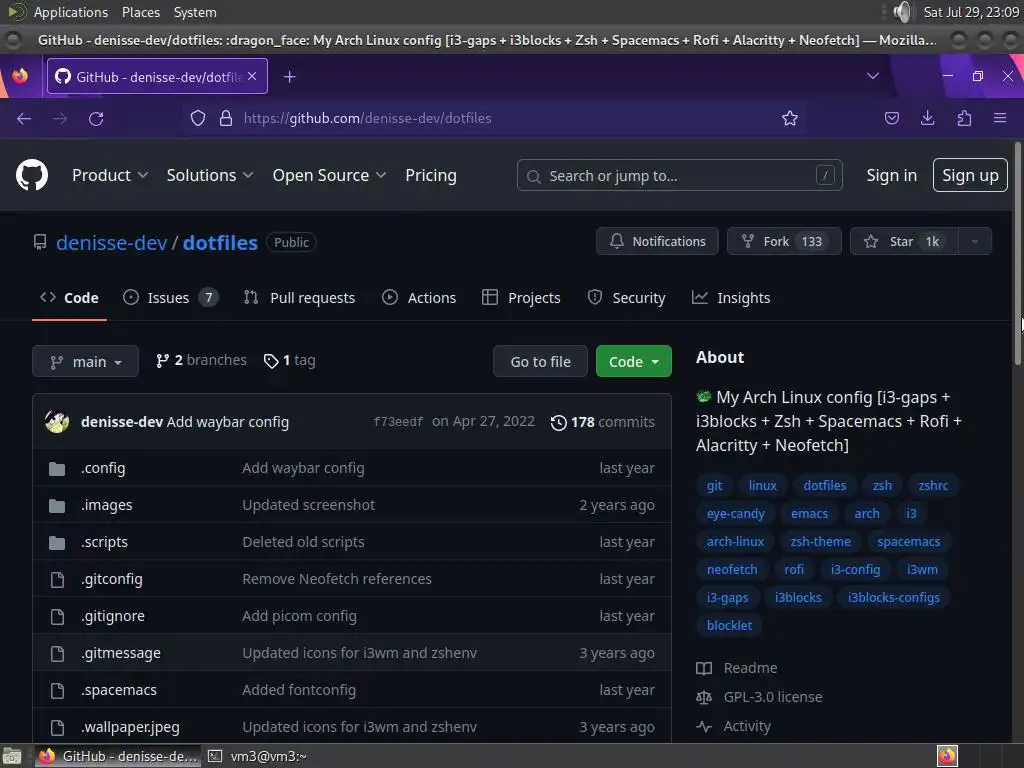Open the 178 commits history link
Image resolution: width=1024 pixels, height=768 pixels.
pos(602,422)
